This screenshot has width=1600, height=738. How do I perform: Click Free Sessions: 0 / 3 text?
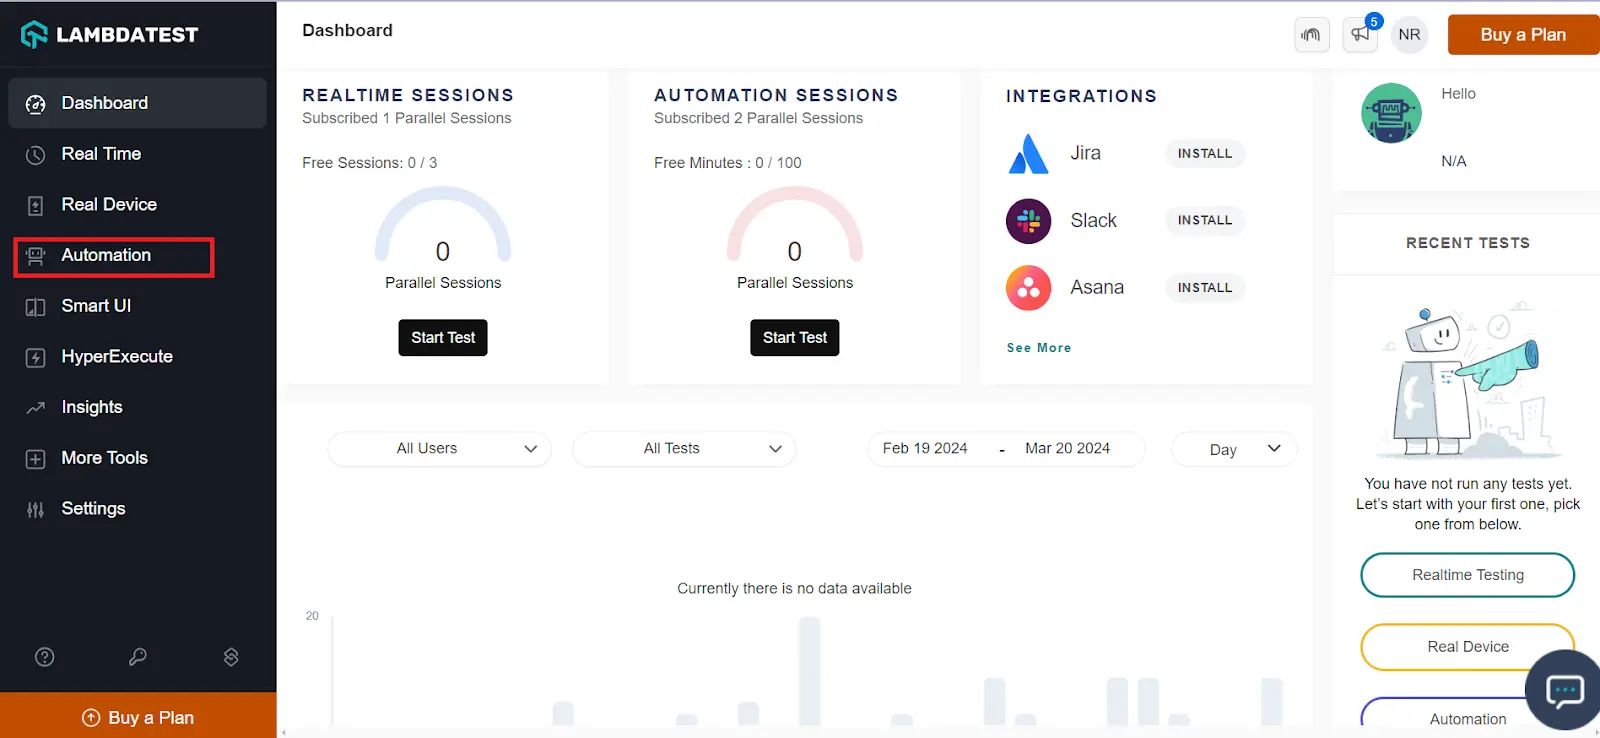pyautogui.click(x=369, y=163)
